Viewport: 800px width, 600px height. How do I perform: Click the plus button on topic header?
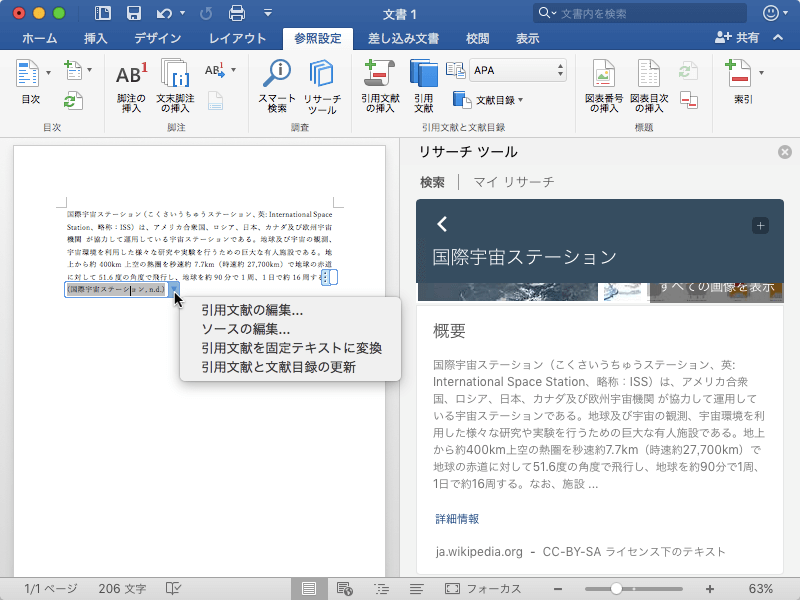[x=760, y=226]
